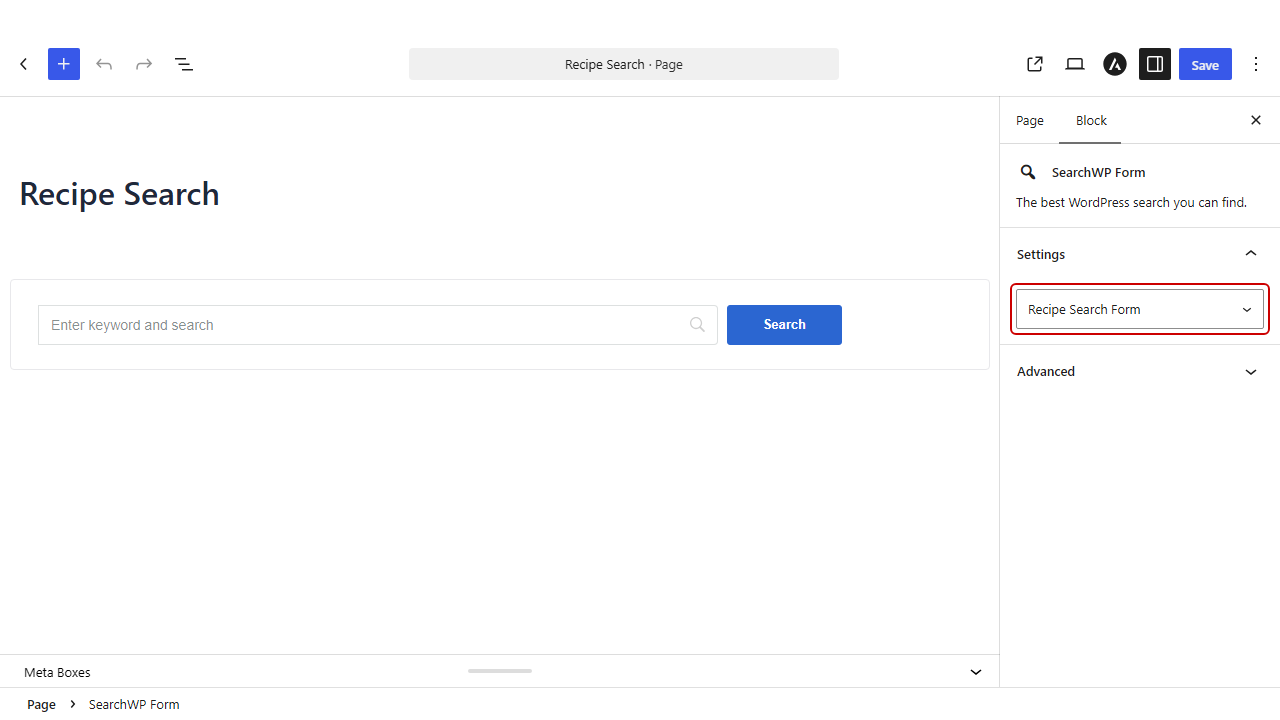This screenshot has width=1280, height=720.
Task: Open the Astra settings icon
Action: [1115, 64]
